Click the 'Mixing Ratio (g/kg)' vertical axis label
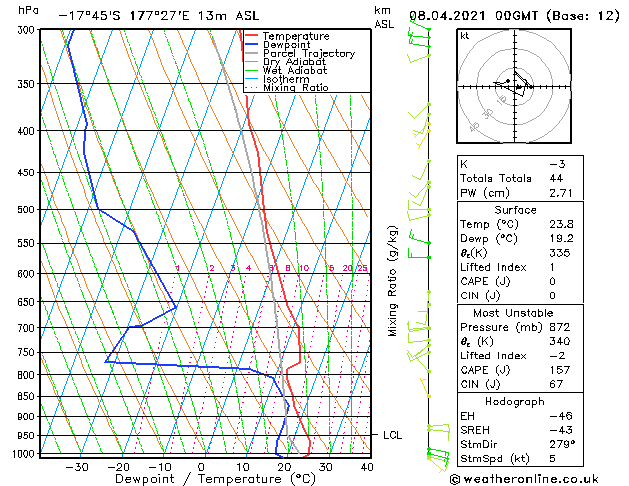 pos(392,281)
